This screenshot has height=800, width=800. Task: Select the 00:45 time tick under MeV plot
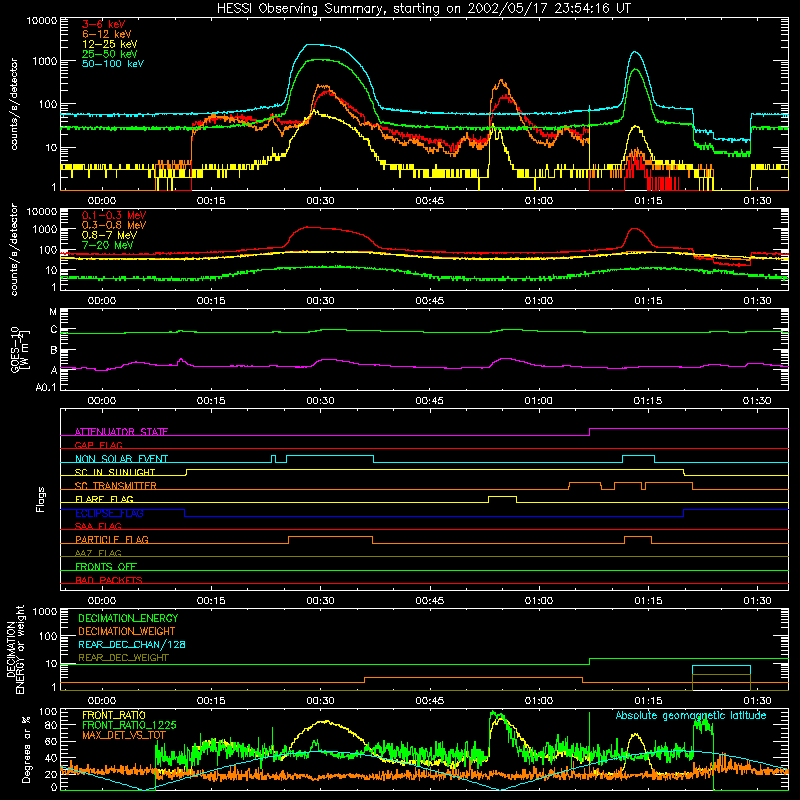[430, 301]
